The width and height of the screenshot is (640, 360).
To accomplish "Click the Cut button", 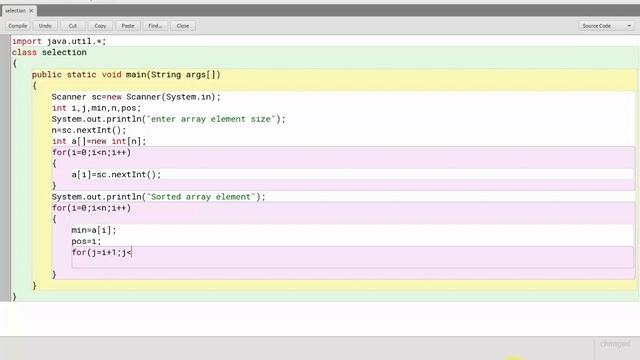I will (73, 26).
